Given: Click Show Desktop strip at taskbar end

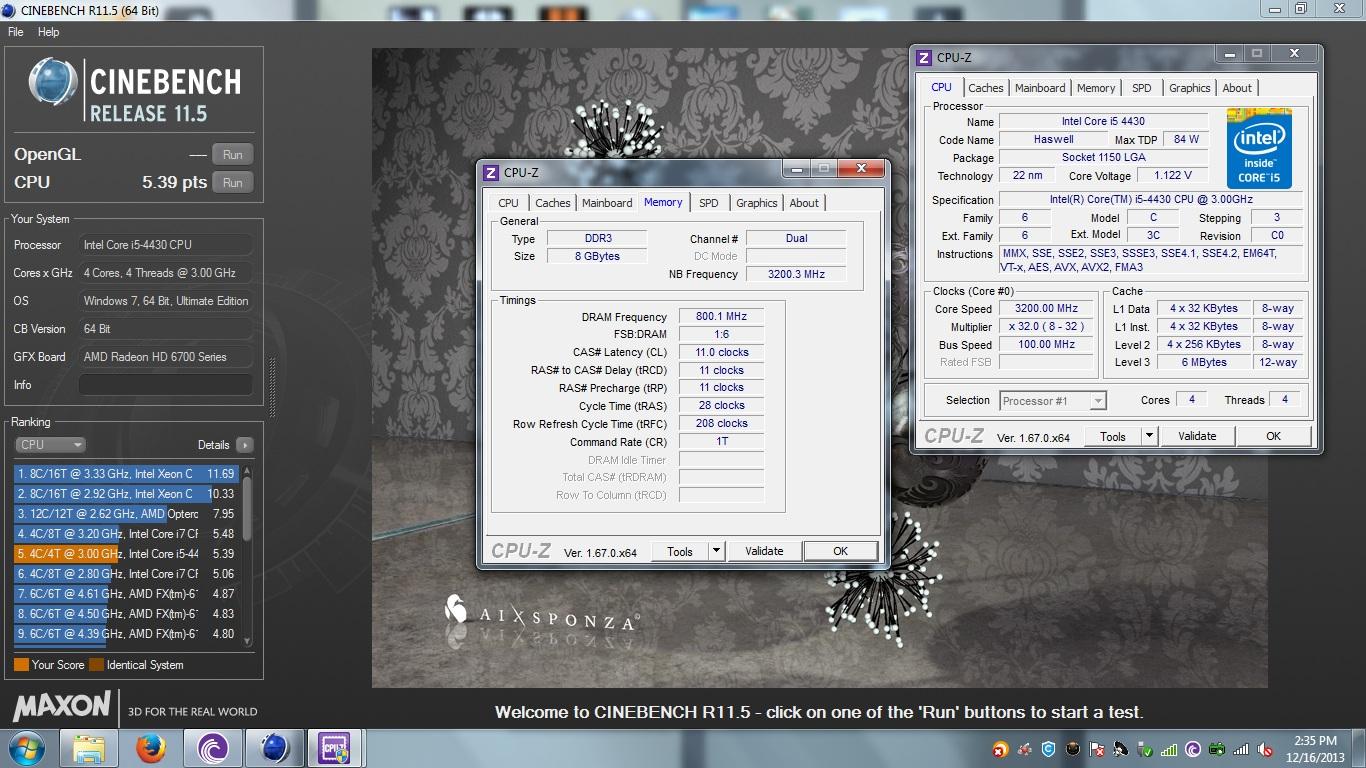Looking at the screenshot, I should (1359, 748).
